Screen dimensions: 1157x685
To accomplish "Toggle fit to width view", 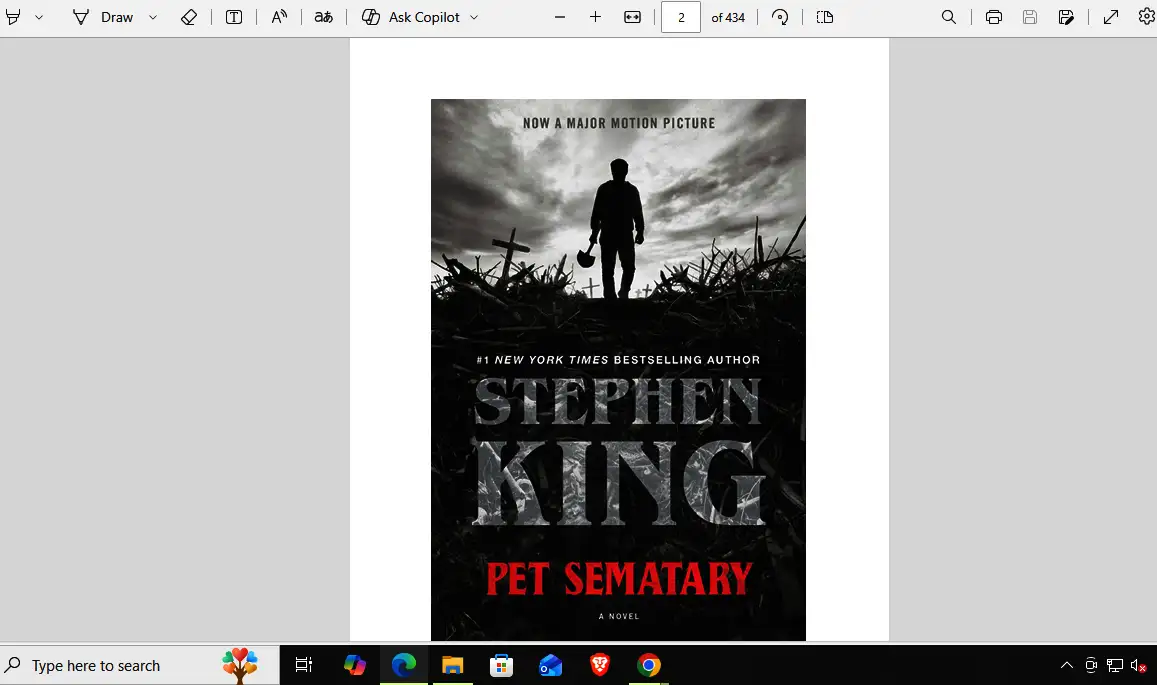I will [632, 17].
